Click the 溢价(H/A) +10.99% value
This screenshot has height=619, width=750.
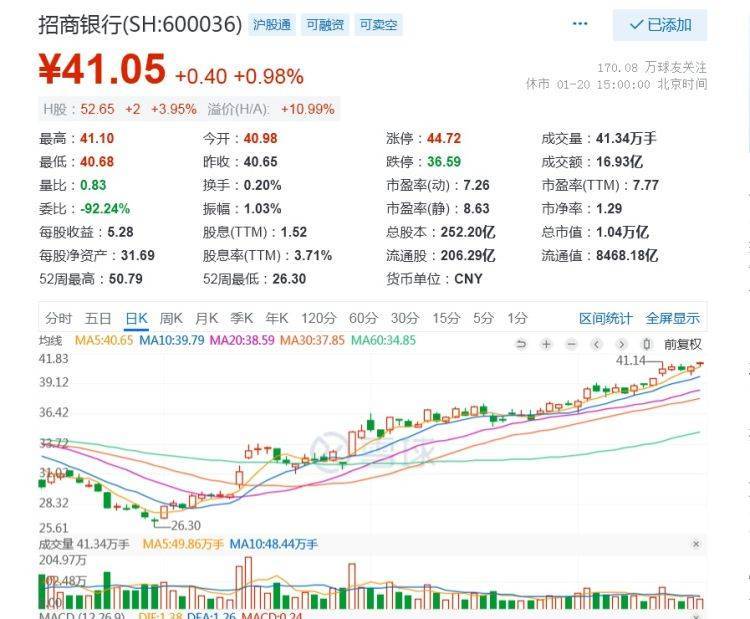[308, 109]
